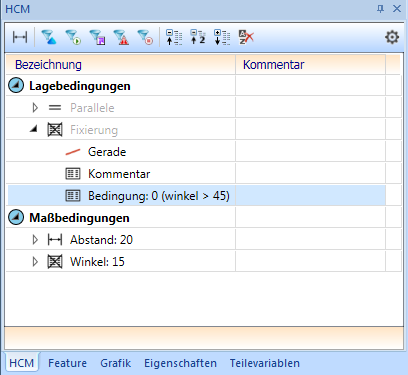408x375 pixels.
Task: Expand the Winkel: 15 node
Action: 35,262
